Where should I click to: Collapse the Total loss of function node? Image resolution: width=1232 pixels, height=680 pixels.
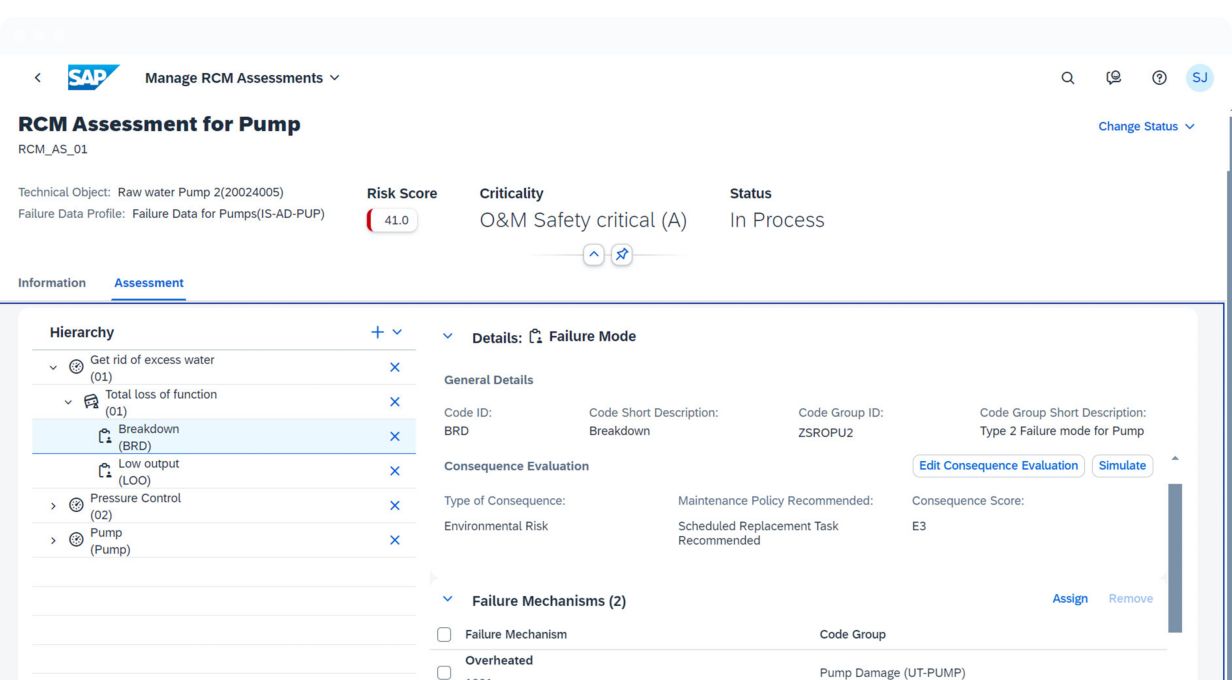69,402
